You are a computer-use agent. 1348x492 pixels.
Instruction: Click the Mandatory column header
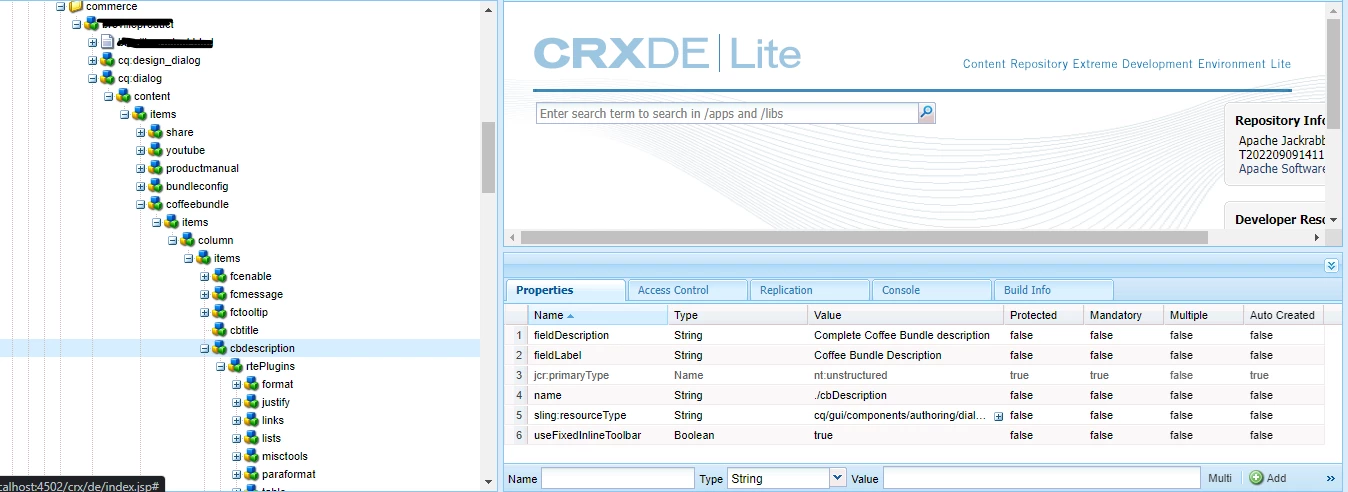pyautogui.click(x=1124, y=315)
